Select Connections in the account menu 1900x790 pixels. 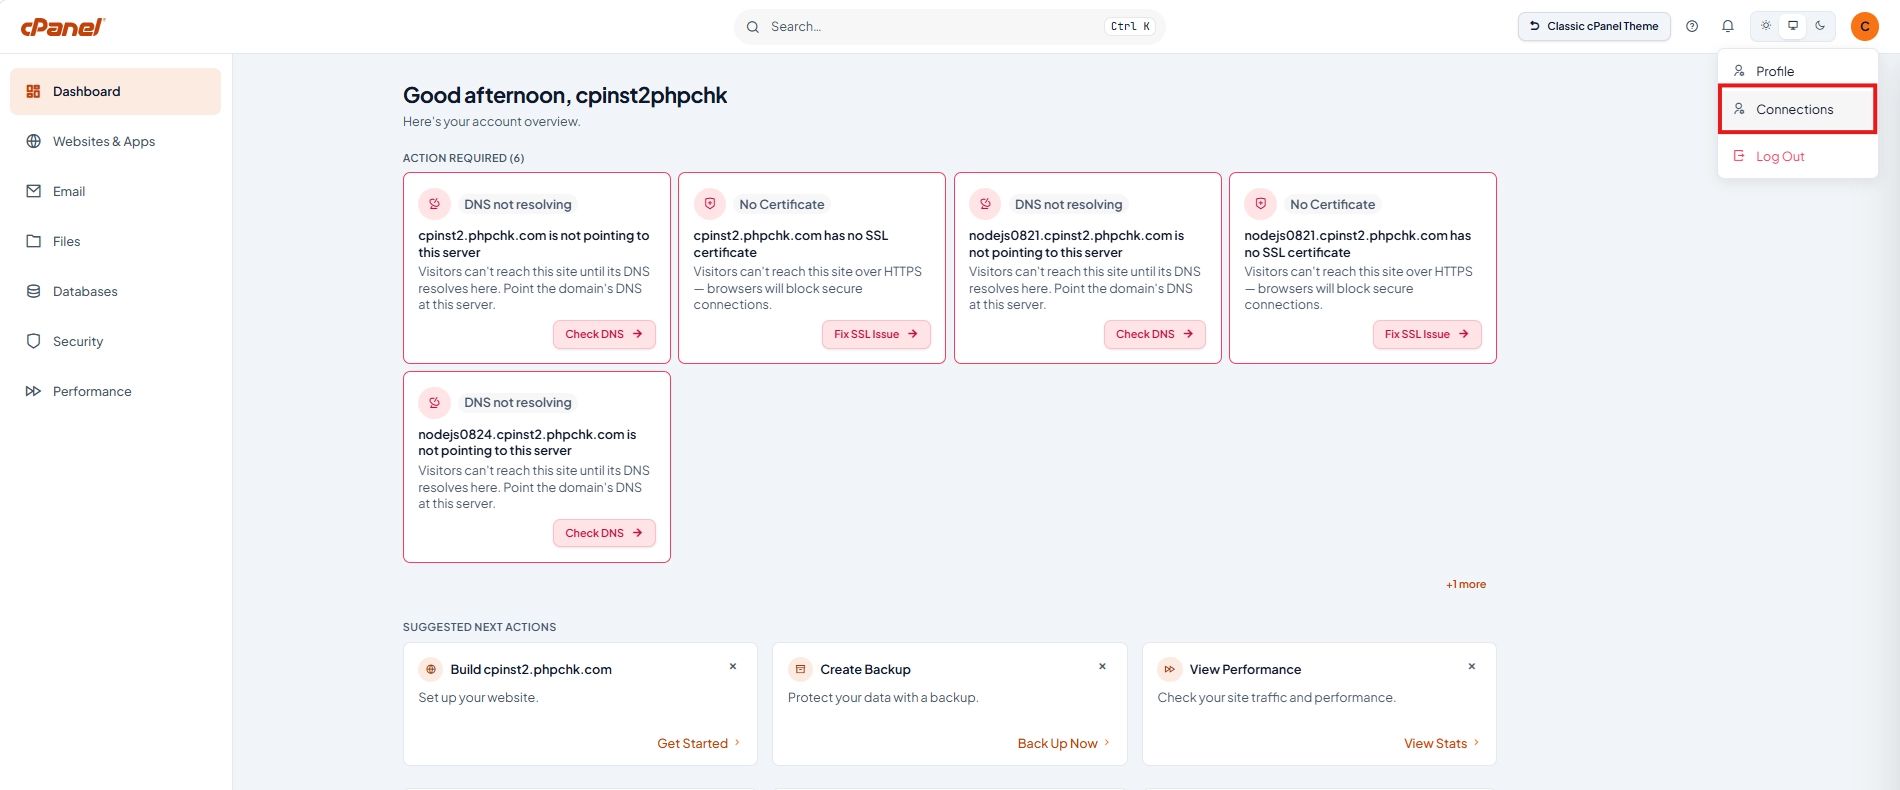coord(1797,109)
